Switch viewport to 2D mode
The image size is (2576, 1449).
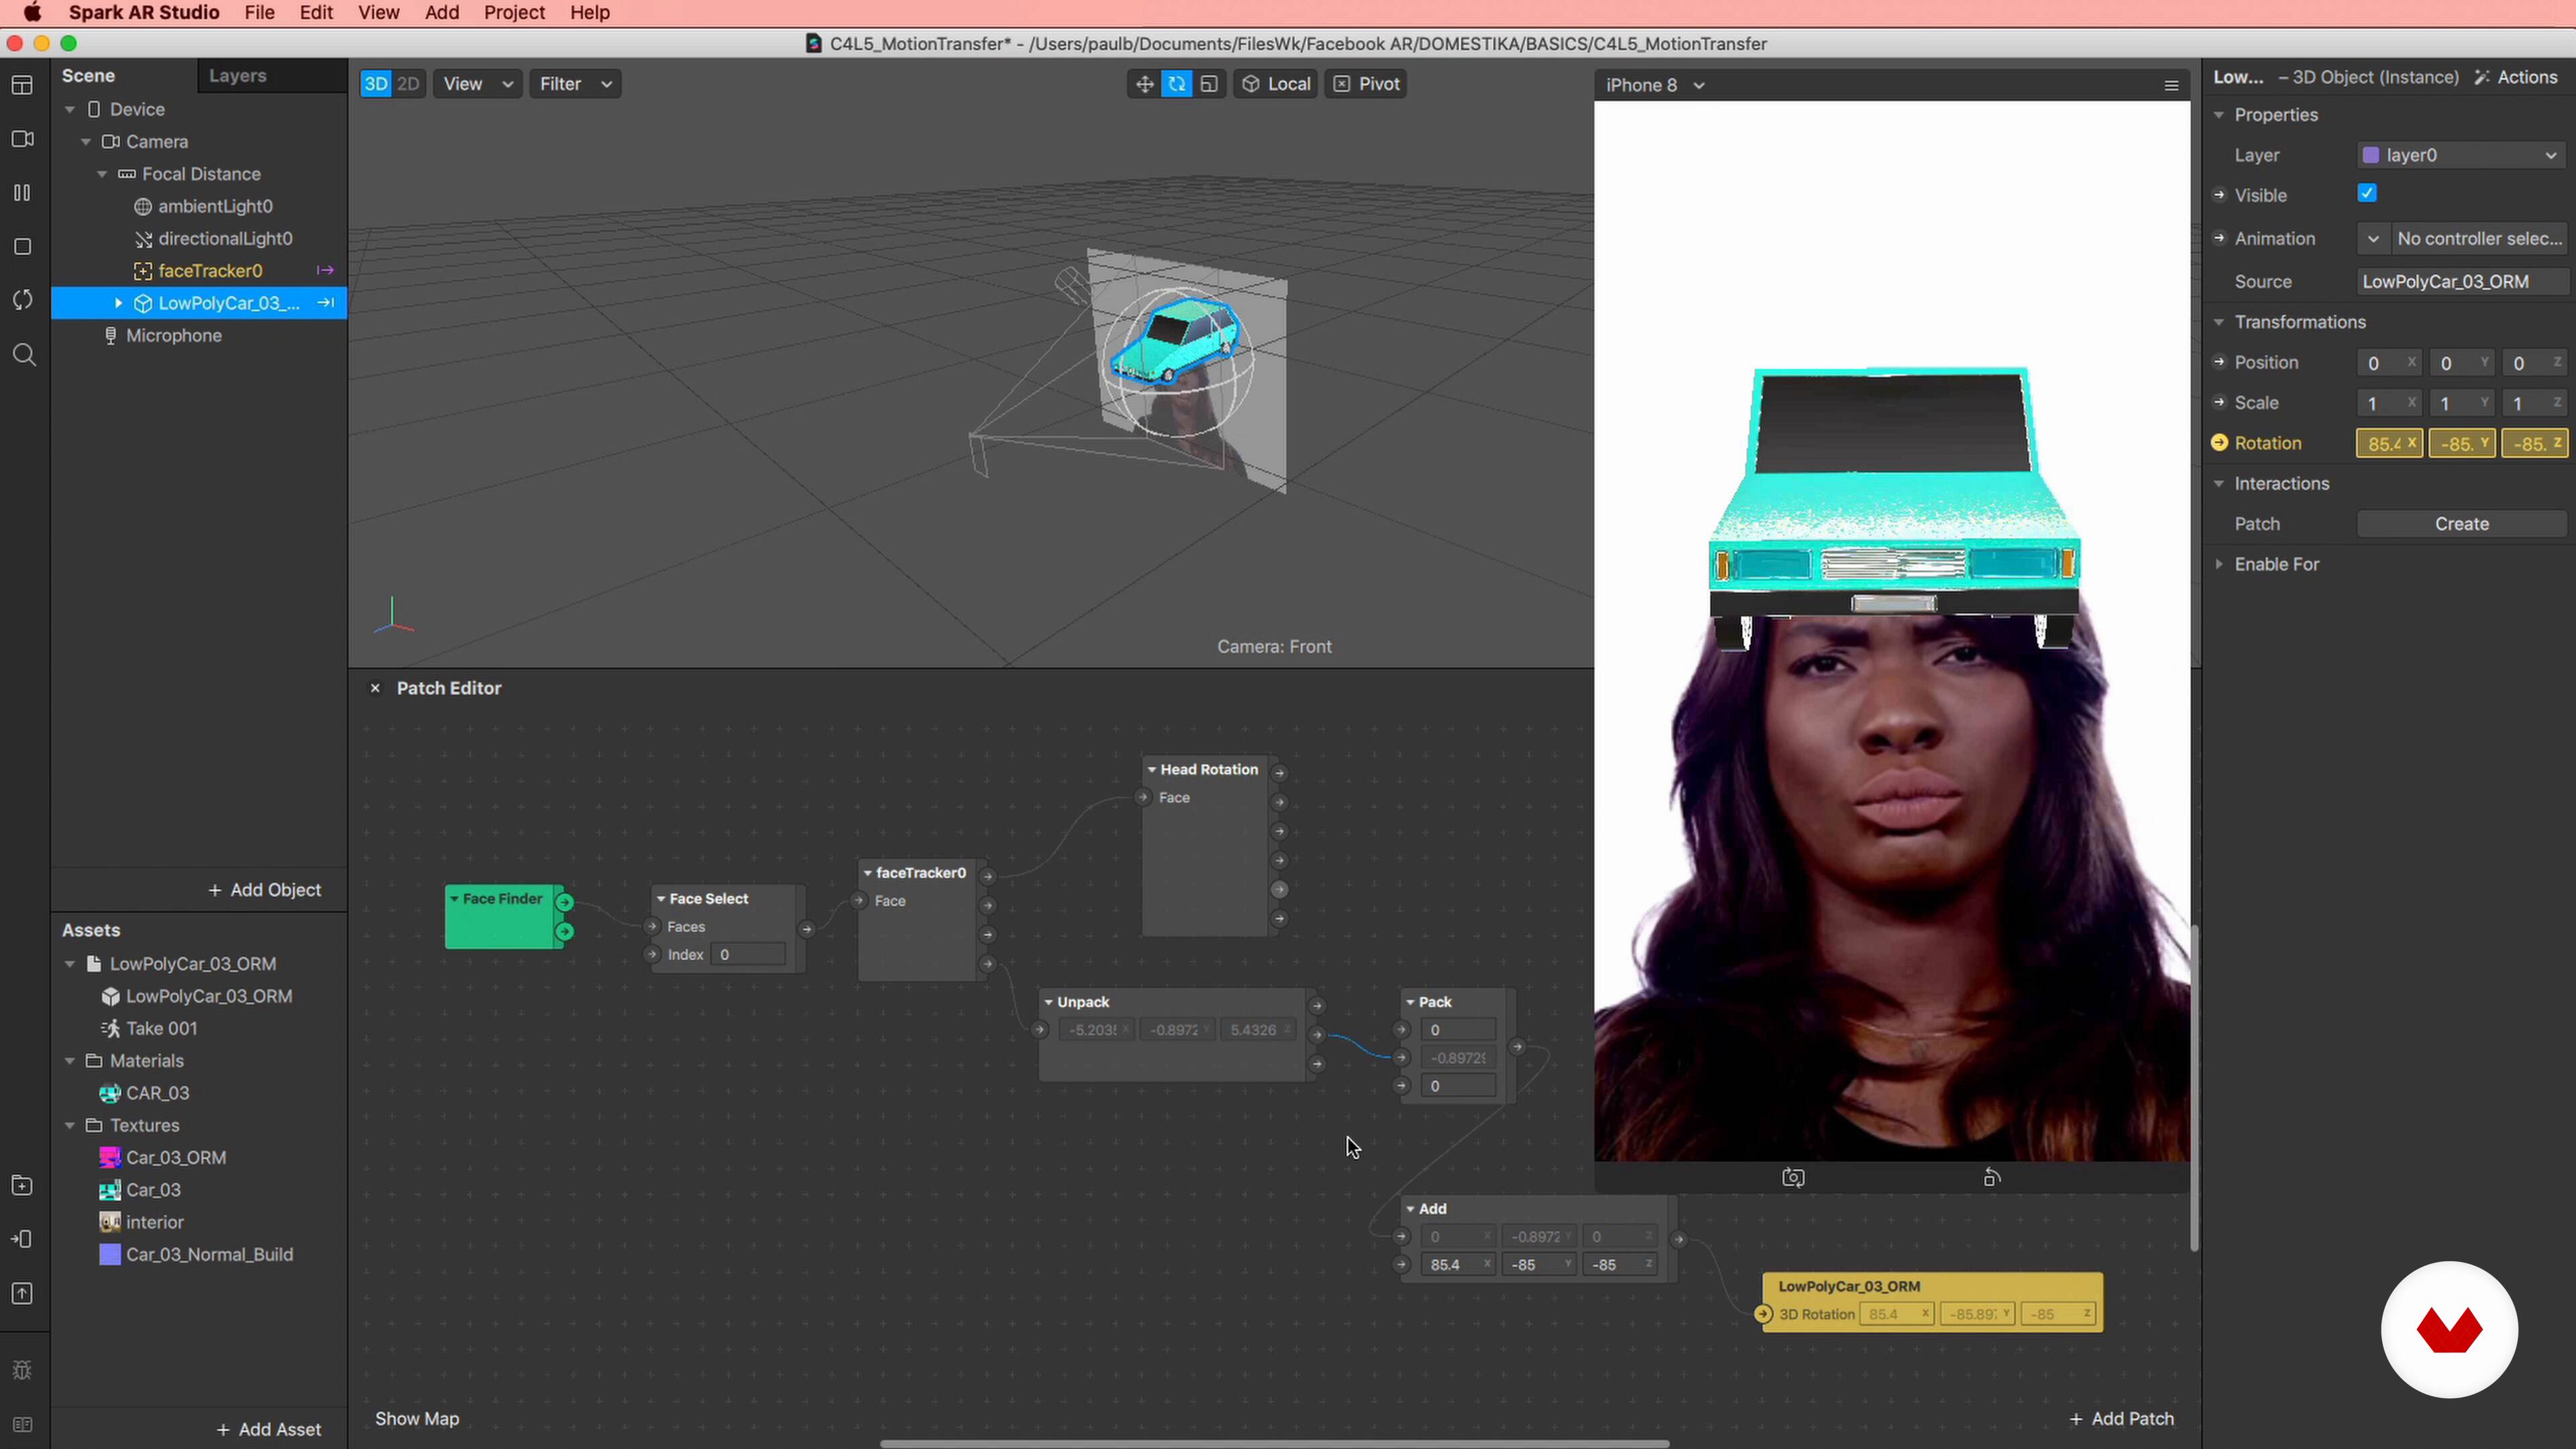click(x=408, y=84)
